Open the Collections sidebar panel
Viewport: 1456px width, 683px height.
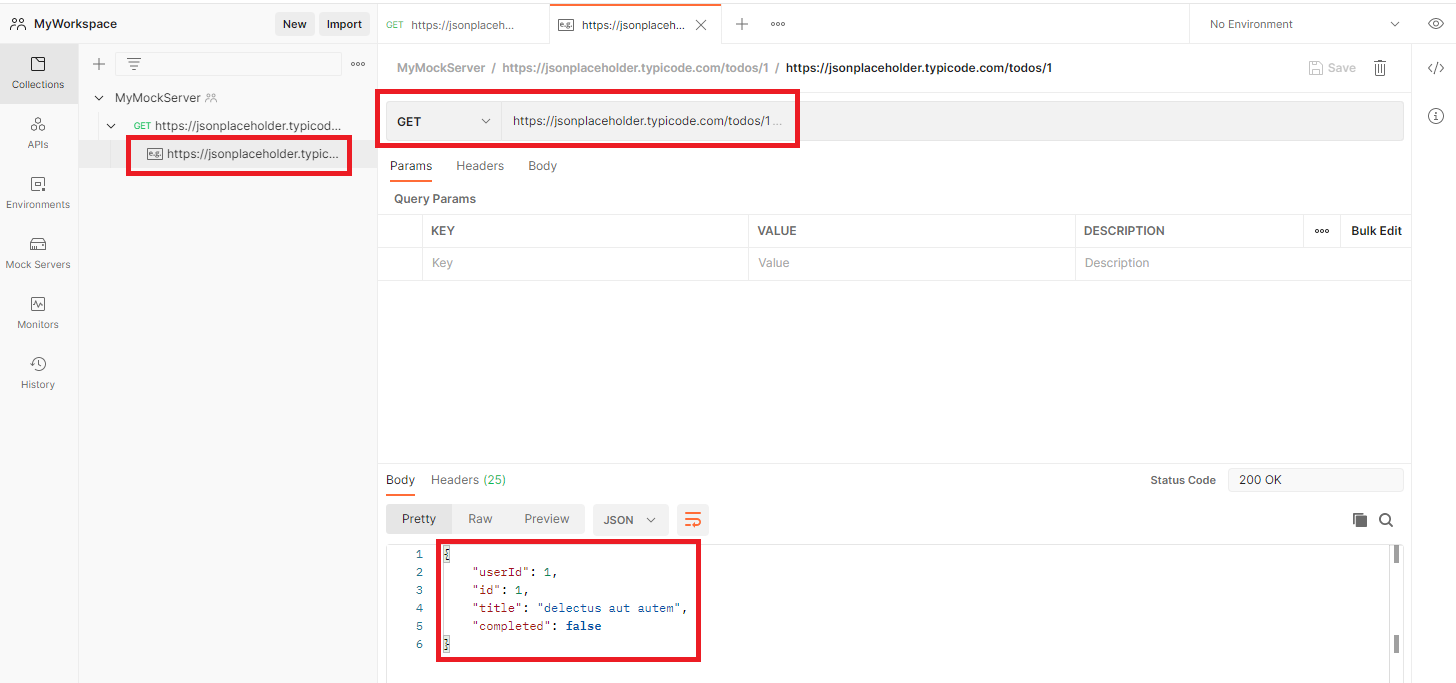coord(38,74)
